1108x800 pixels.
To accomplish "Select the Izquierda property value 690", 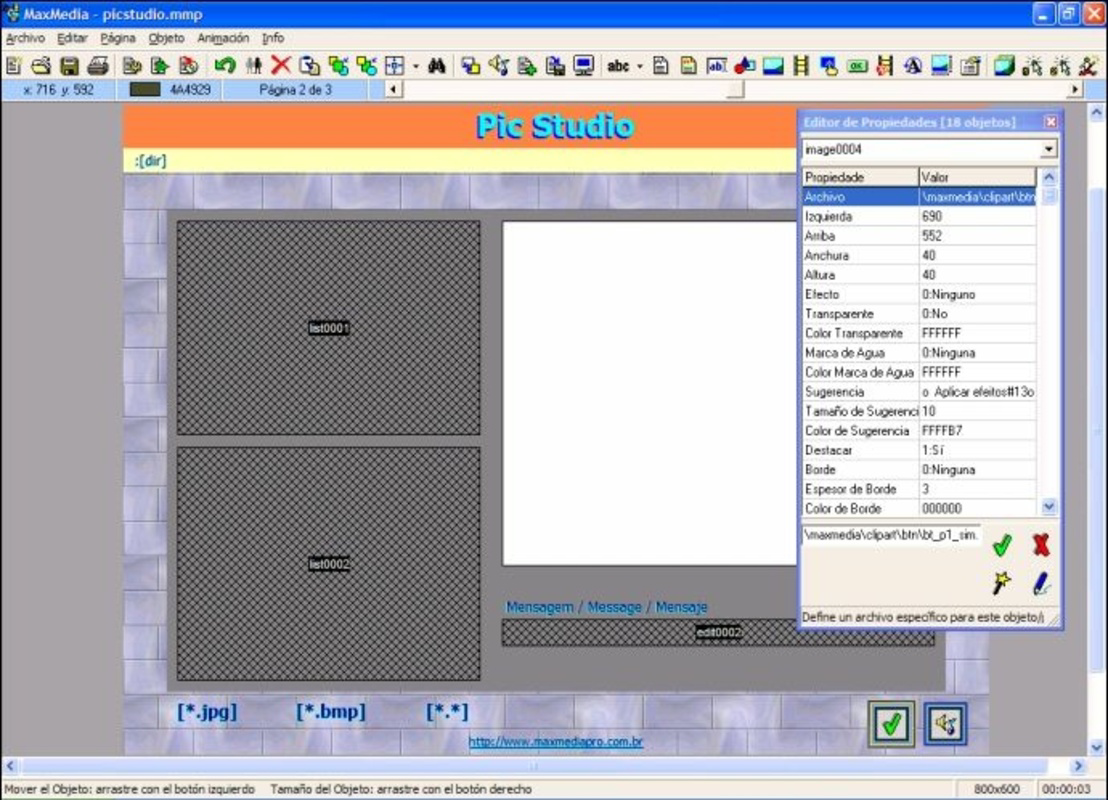I will click(x=977, y=216).
